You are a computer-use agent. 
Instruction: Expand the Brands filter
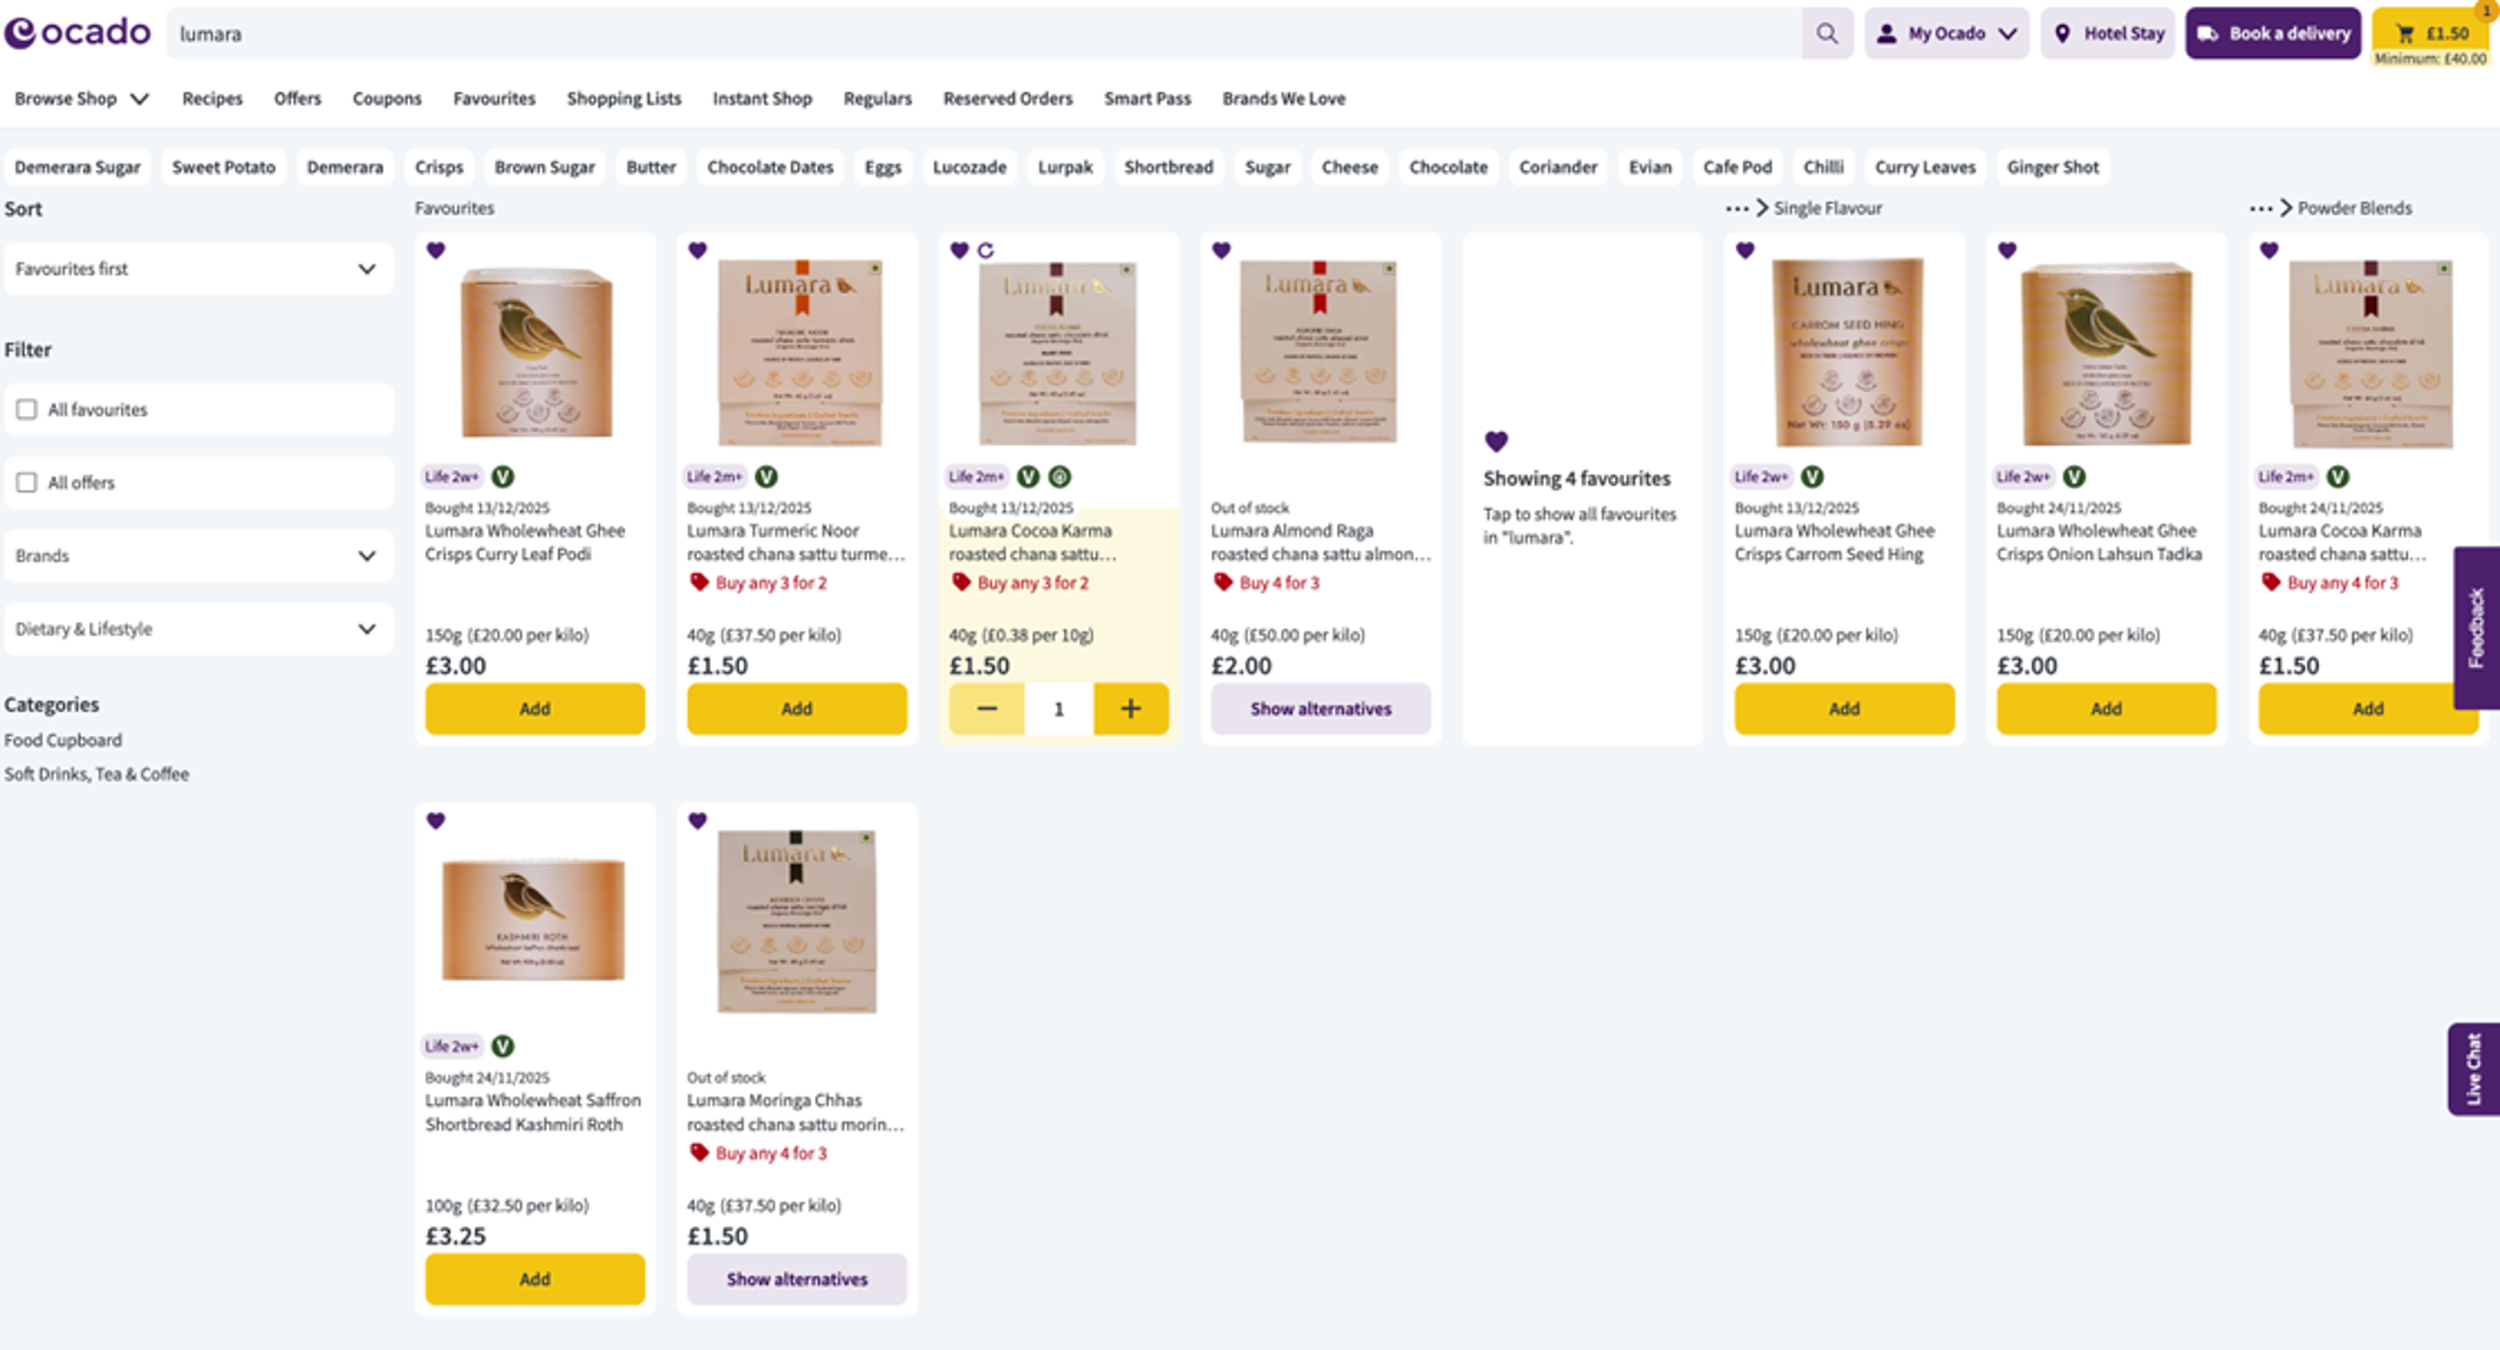(198, 556)
